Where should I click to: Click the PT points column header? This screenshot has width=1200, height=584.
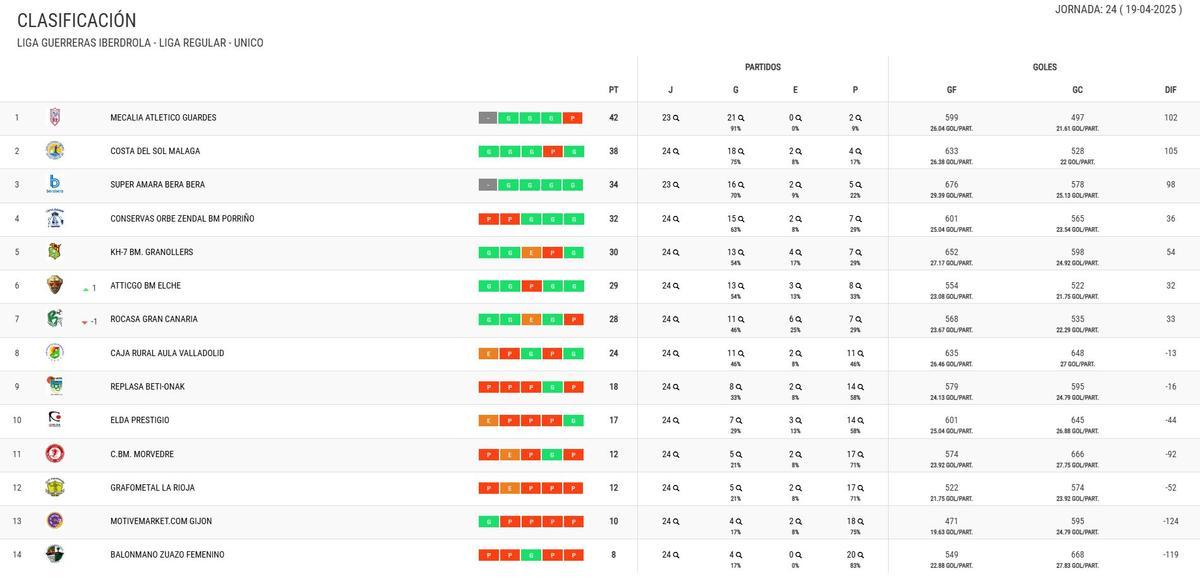(x=613, y=90)
